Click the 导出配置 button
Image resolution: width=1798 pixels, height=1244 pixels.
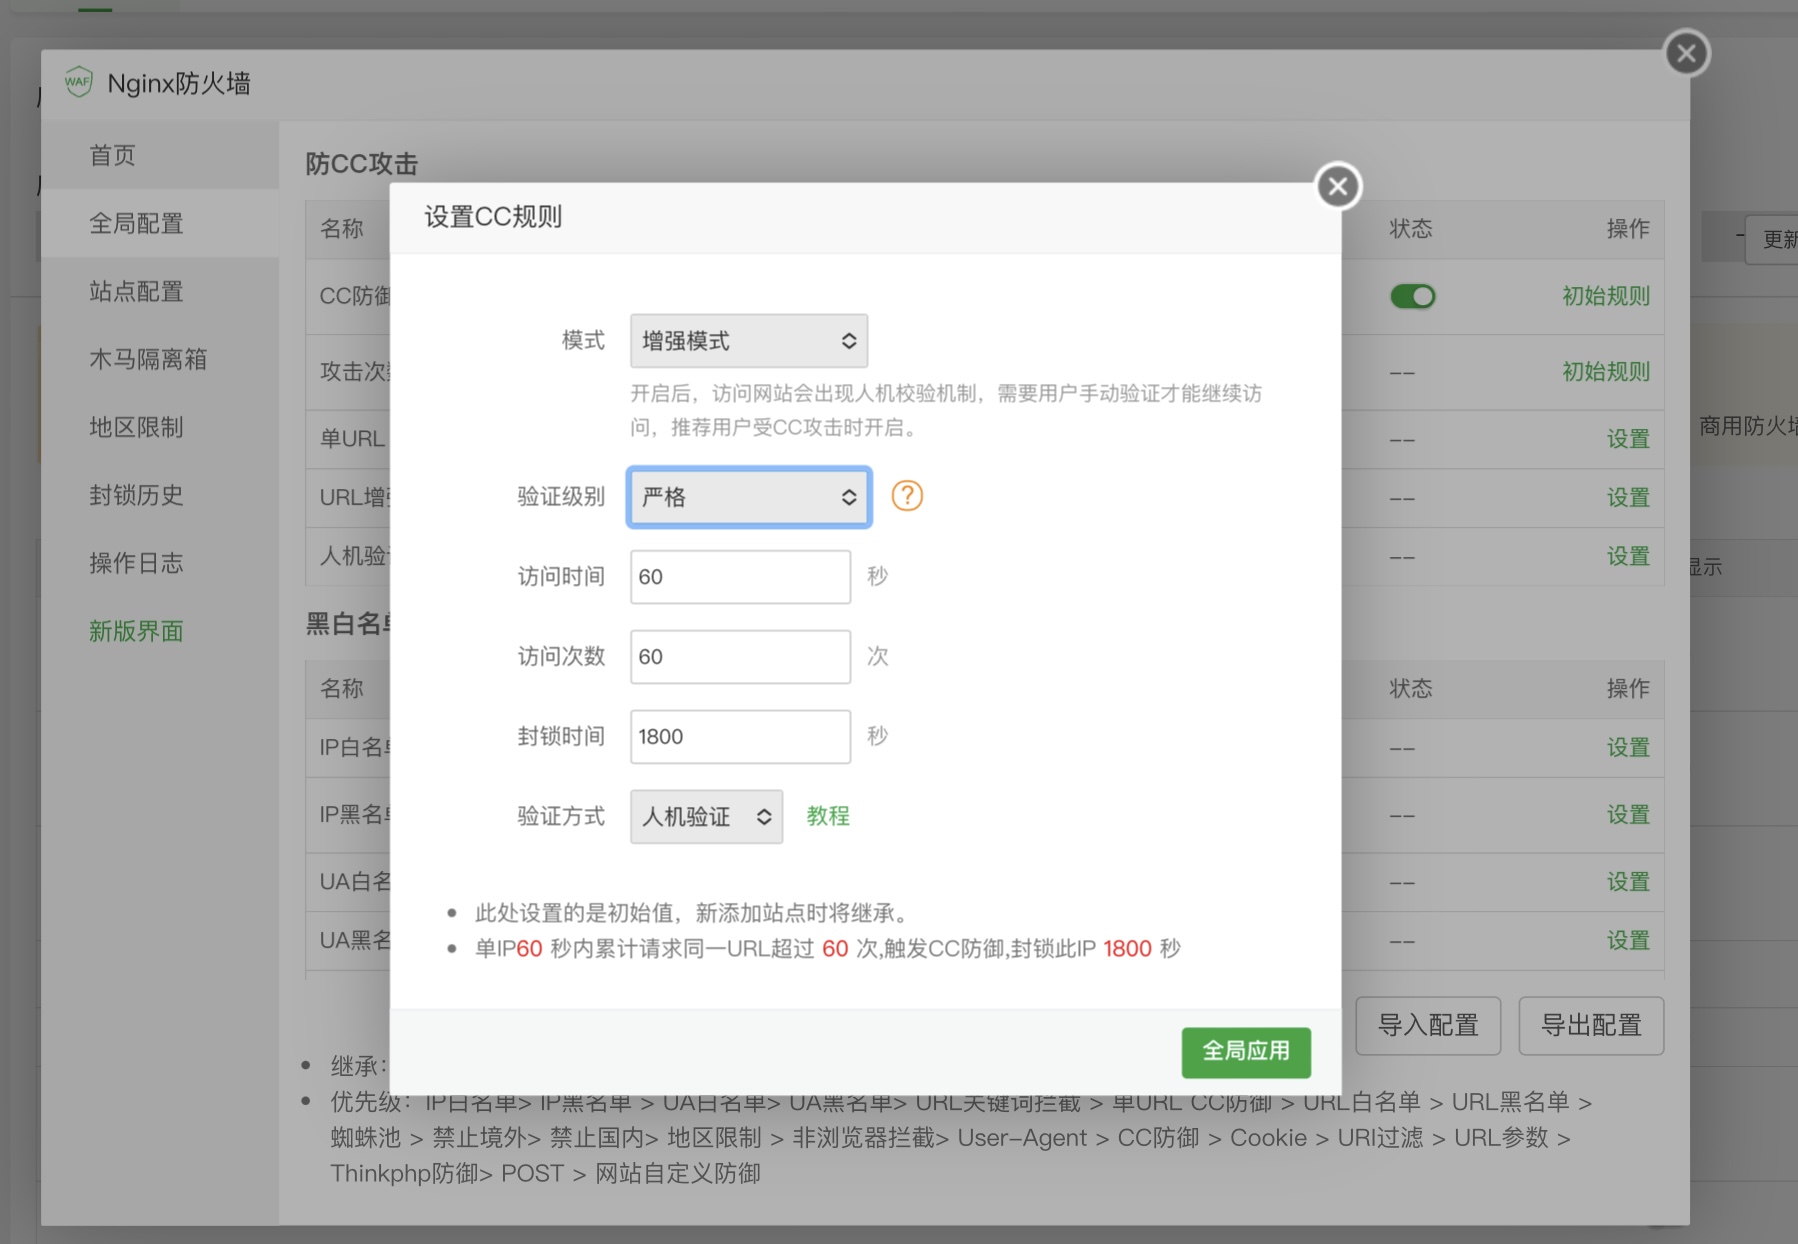(x=1591, y=1025)
